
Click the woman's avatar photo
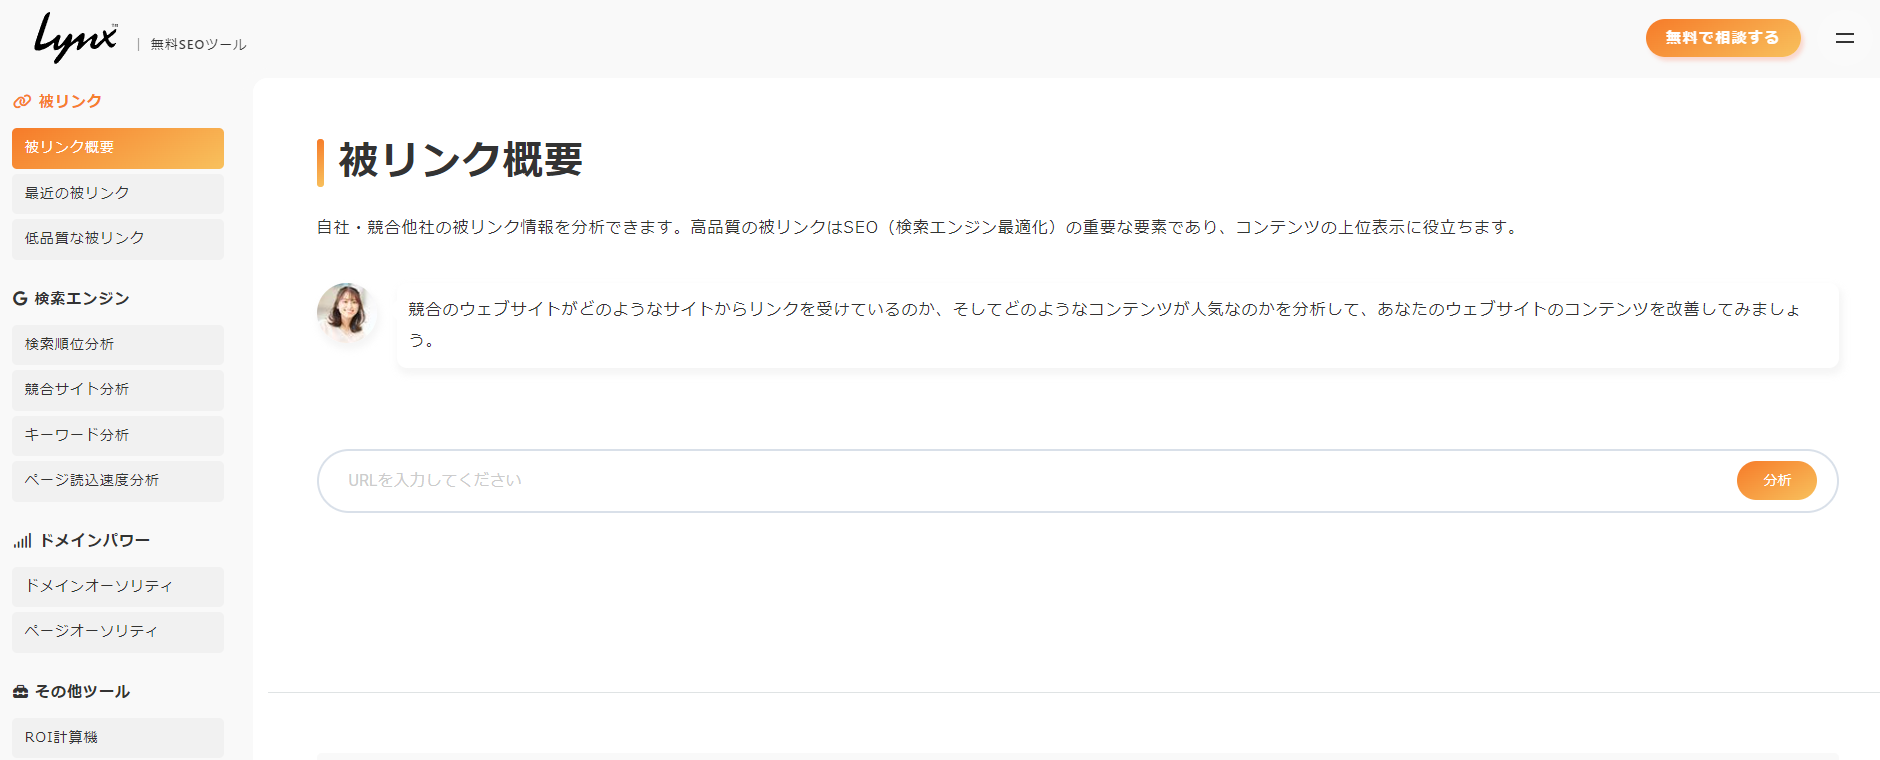tap(346, 312)
